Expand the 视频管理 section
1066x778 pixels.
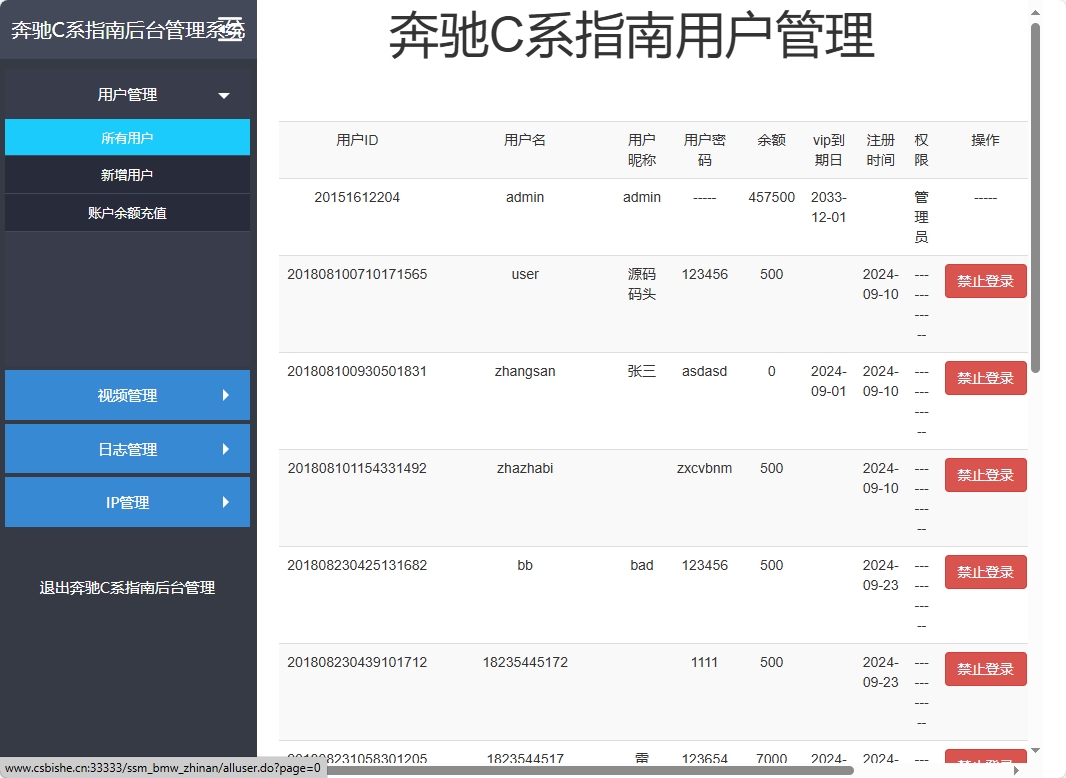(x=127, y=395)
